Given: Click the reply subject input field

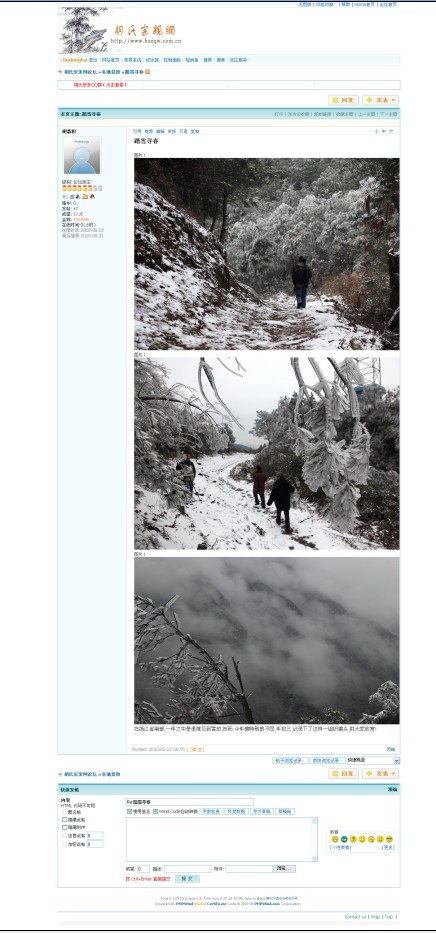Looking at the screenshot, I should [x=190, y=802].
